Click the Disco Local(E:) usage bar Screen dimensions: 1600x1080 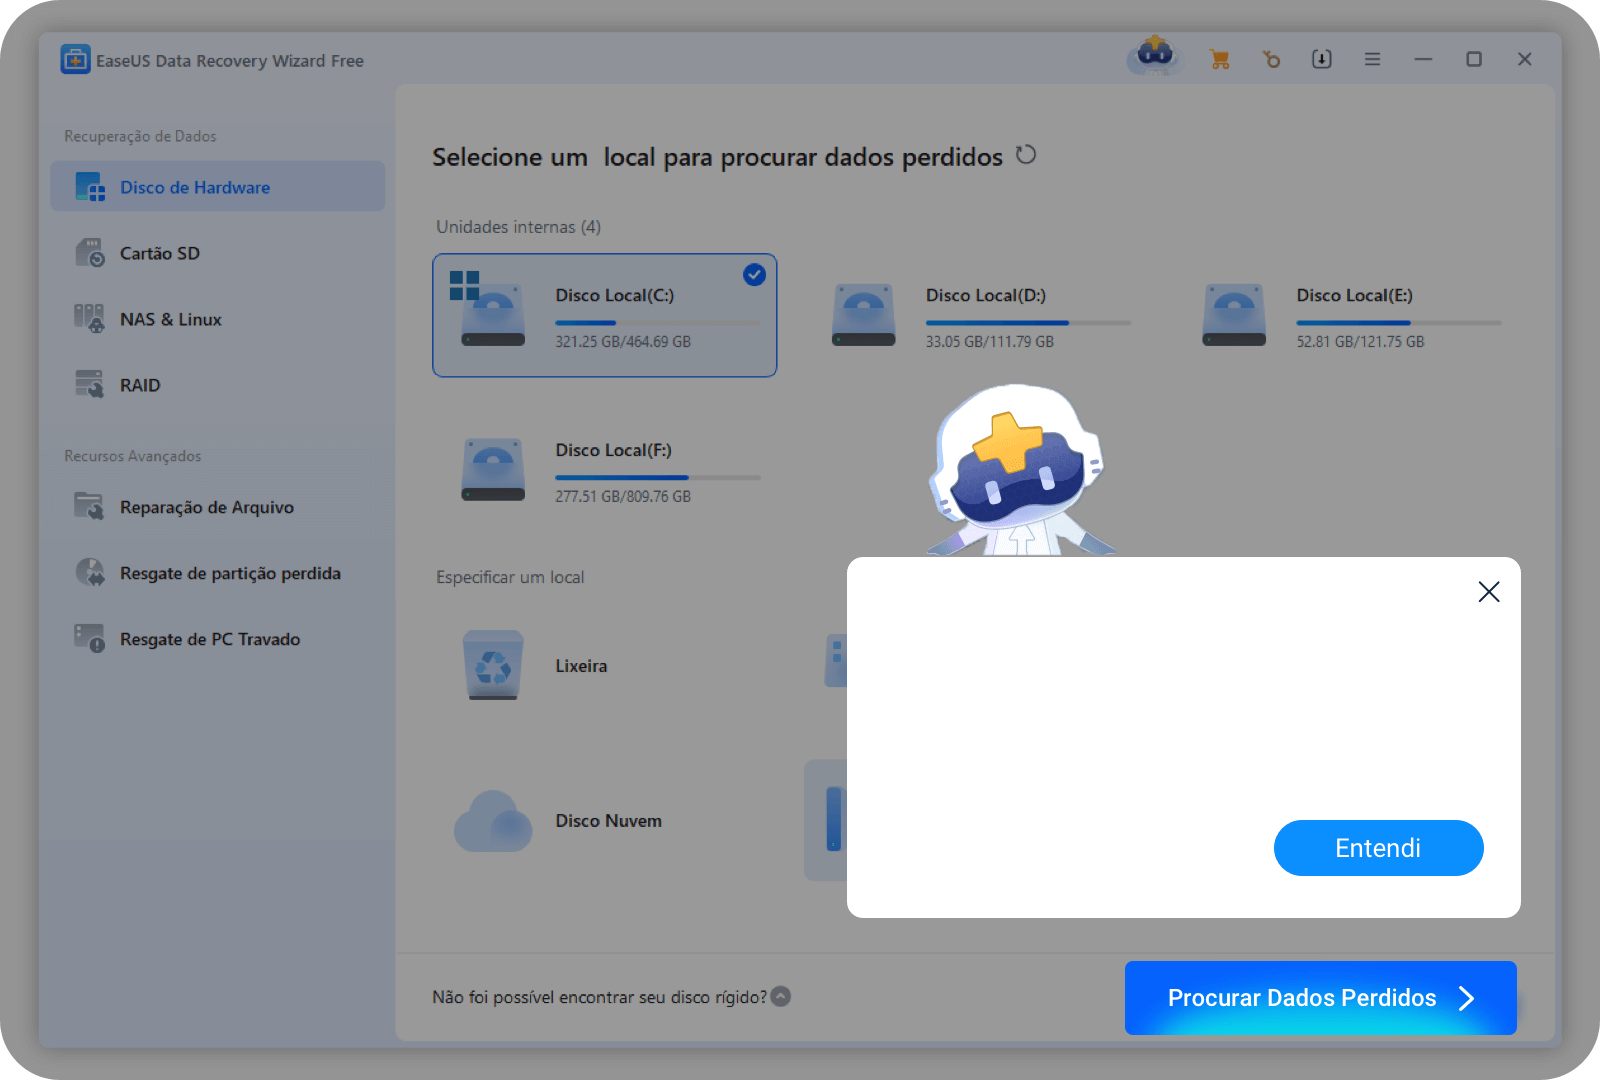coord(1398,323)
